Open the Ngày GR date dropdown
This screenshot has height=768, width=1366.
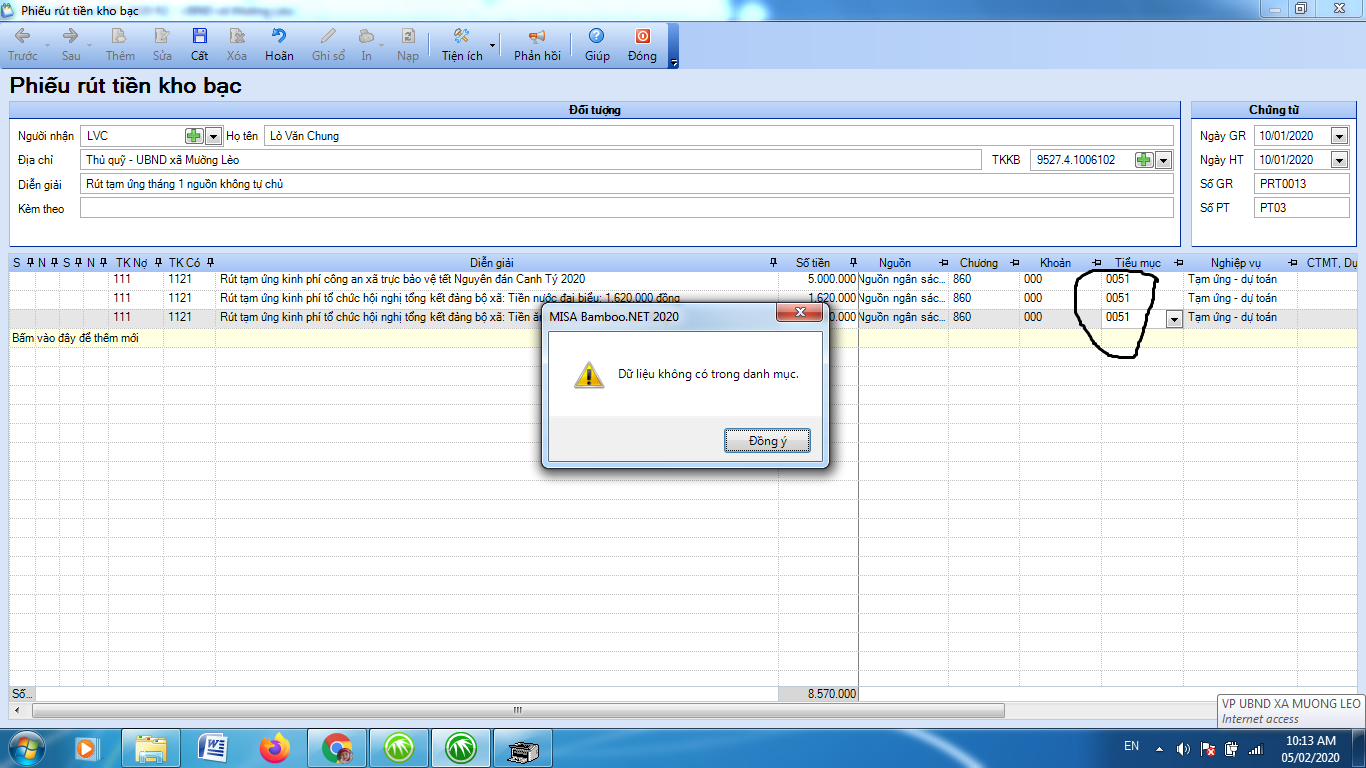click(x=1339, y=136)
